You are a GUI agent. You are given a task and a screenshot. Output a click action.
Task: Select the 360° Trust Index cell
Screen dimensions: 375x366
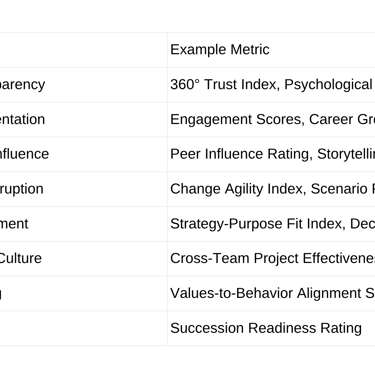271,85
